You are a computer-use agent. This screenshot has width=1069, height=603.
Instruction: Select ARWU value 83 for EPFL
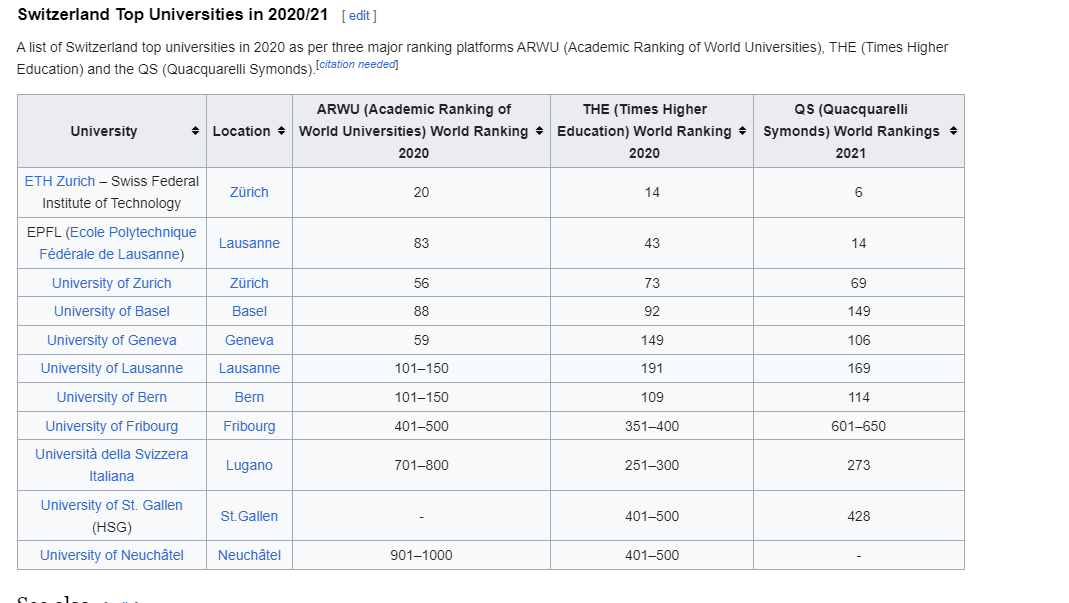(x=421, y=243)
